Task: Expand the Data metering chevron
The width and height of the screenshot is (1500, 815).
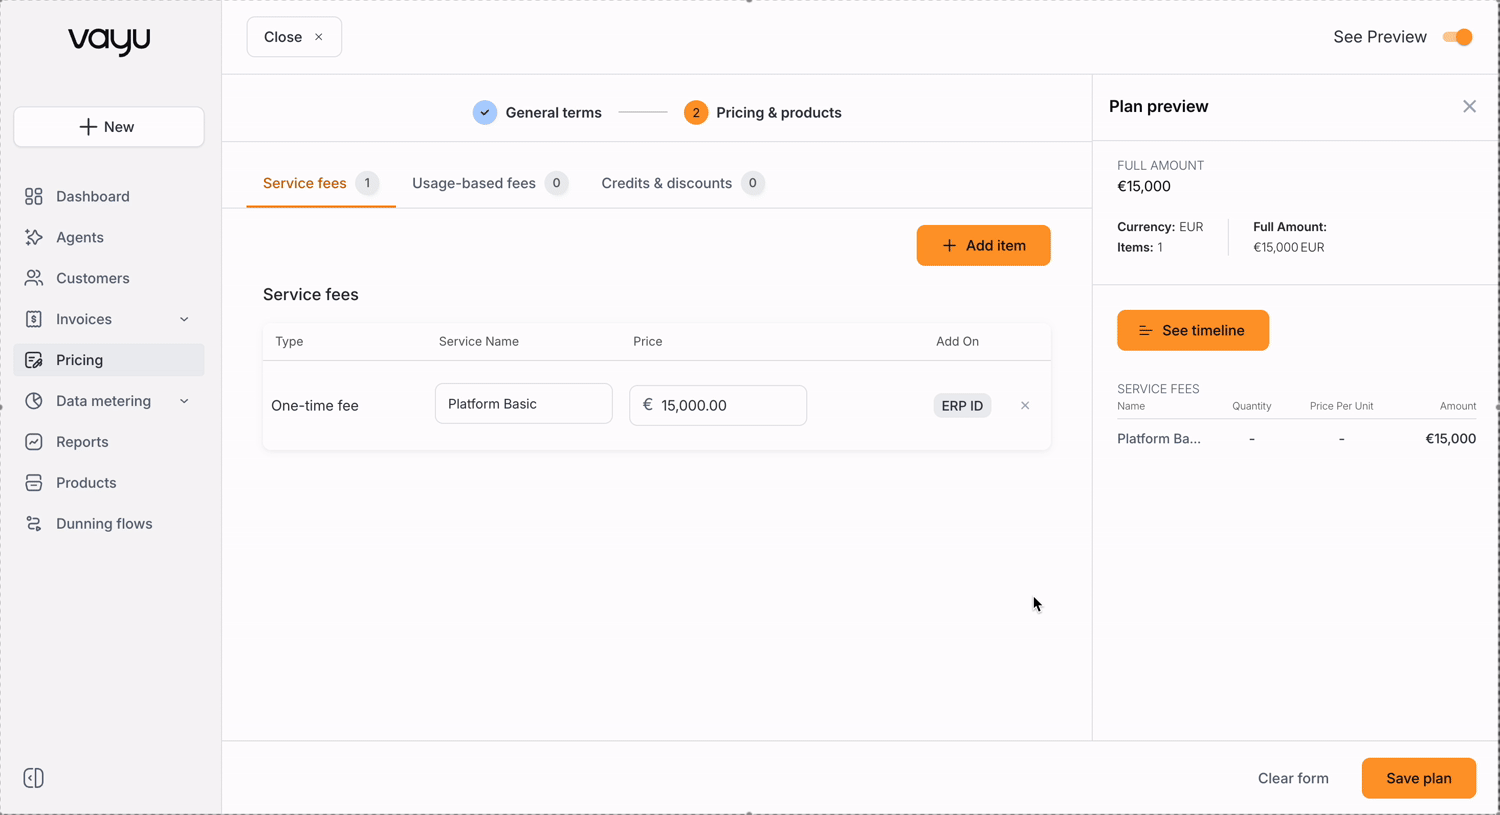Action: [x=184, y=401]
